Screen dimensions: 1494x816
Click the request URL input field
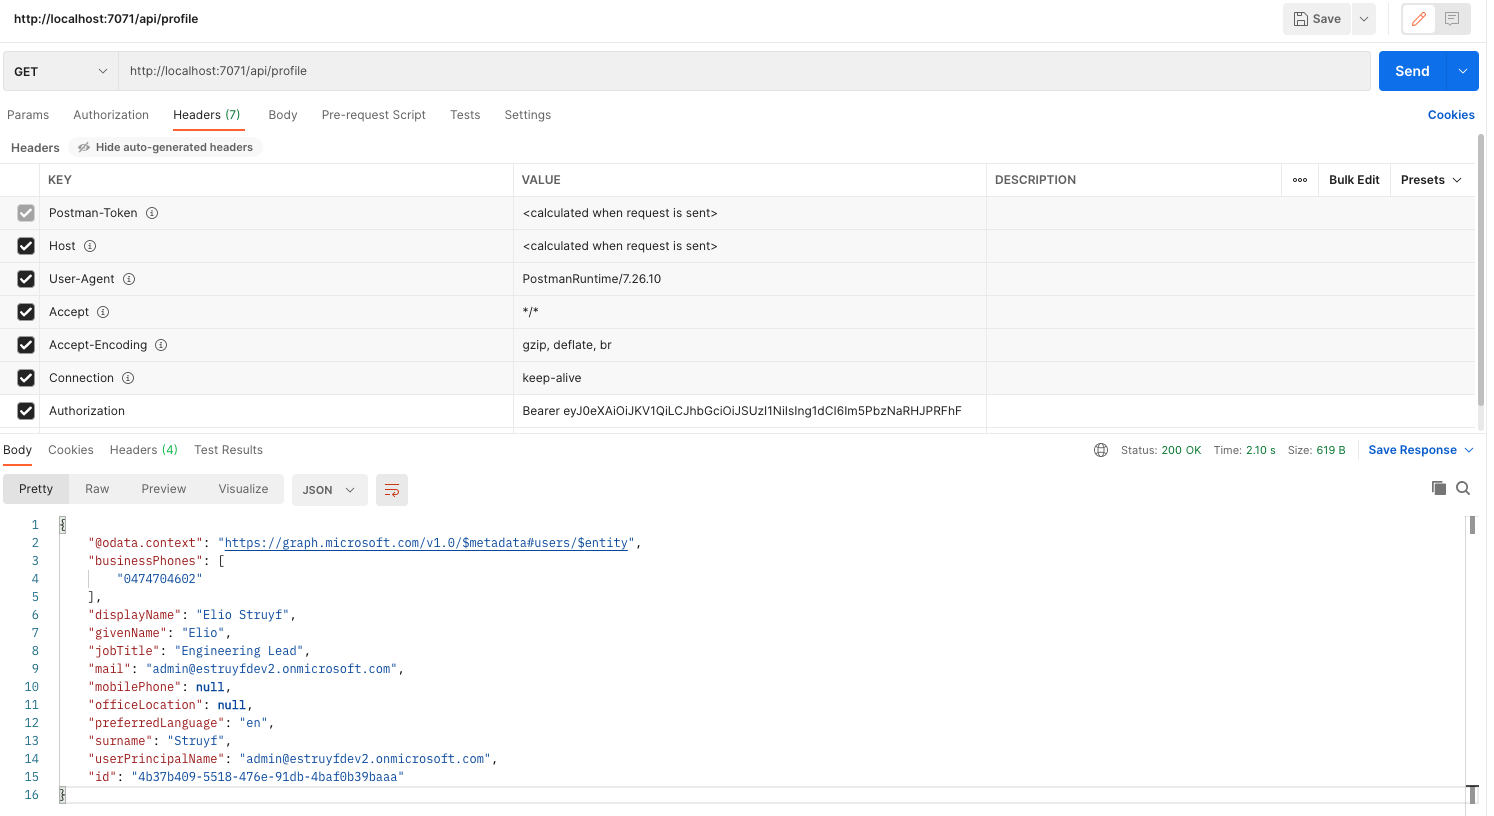point(744,71)
